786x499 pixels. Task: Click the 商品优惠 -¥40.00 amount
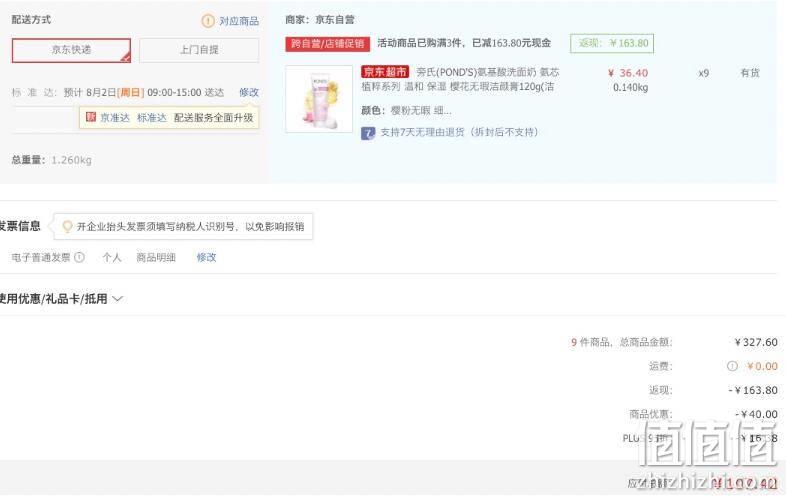pos(756,414)
